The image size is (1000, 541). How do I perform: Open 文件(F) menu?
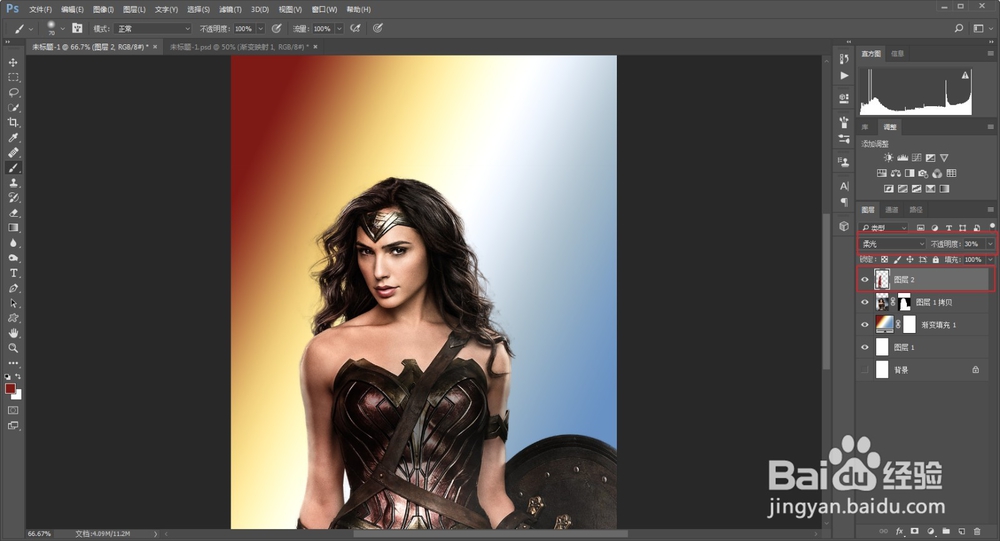(40, 10)
